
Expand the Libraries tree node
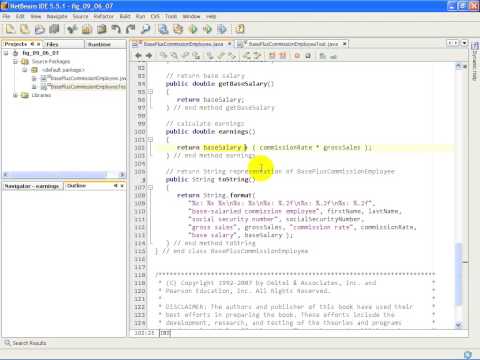[15, 95]
